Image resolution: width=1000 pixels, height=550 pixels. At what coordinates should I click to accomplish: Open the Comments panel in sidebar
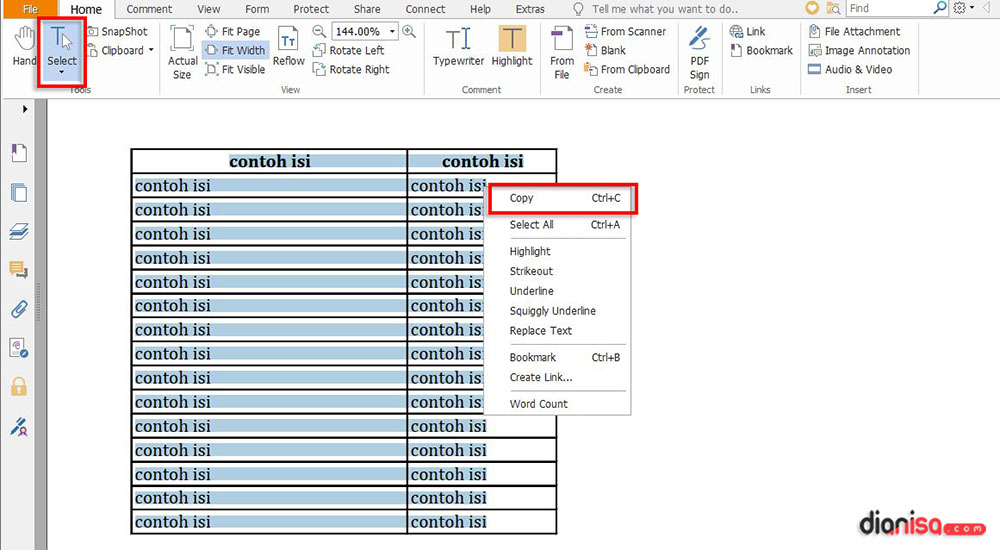click(19, 270)
